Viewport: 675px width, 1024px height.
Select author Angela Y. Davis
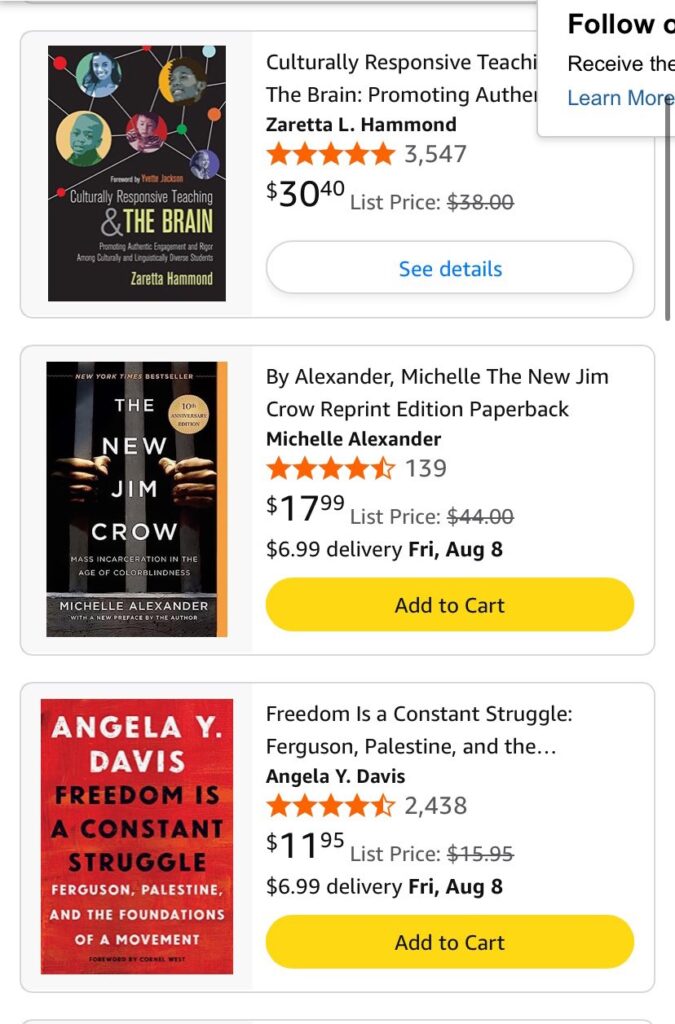(x=335, y=776)
